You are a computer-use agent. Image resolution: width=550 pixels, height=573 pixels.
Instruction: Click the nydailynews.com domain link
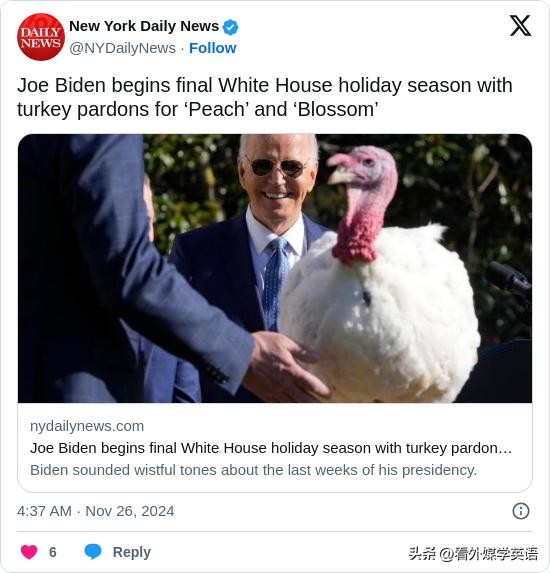coord(87,426)
